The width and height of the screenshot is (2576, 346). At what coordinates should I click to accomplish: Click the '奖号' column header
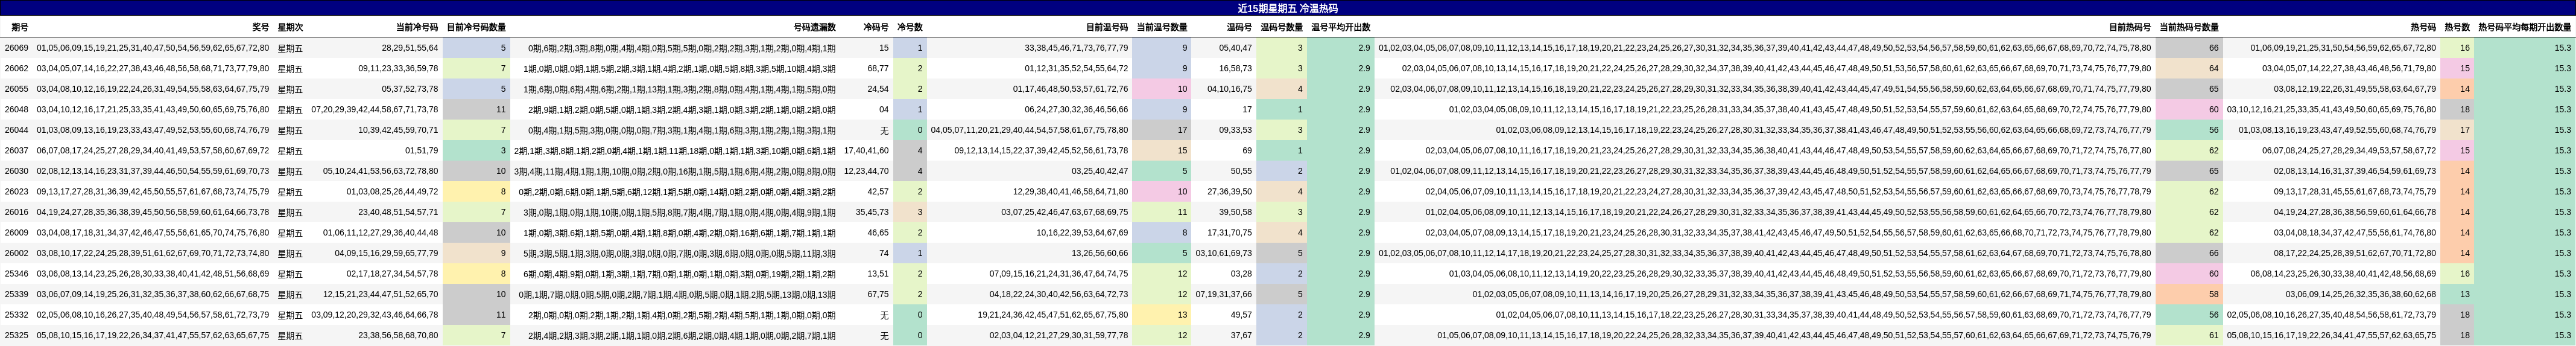[260, 27]
